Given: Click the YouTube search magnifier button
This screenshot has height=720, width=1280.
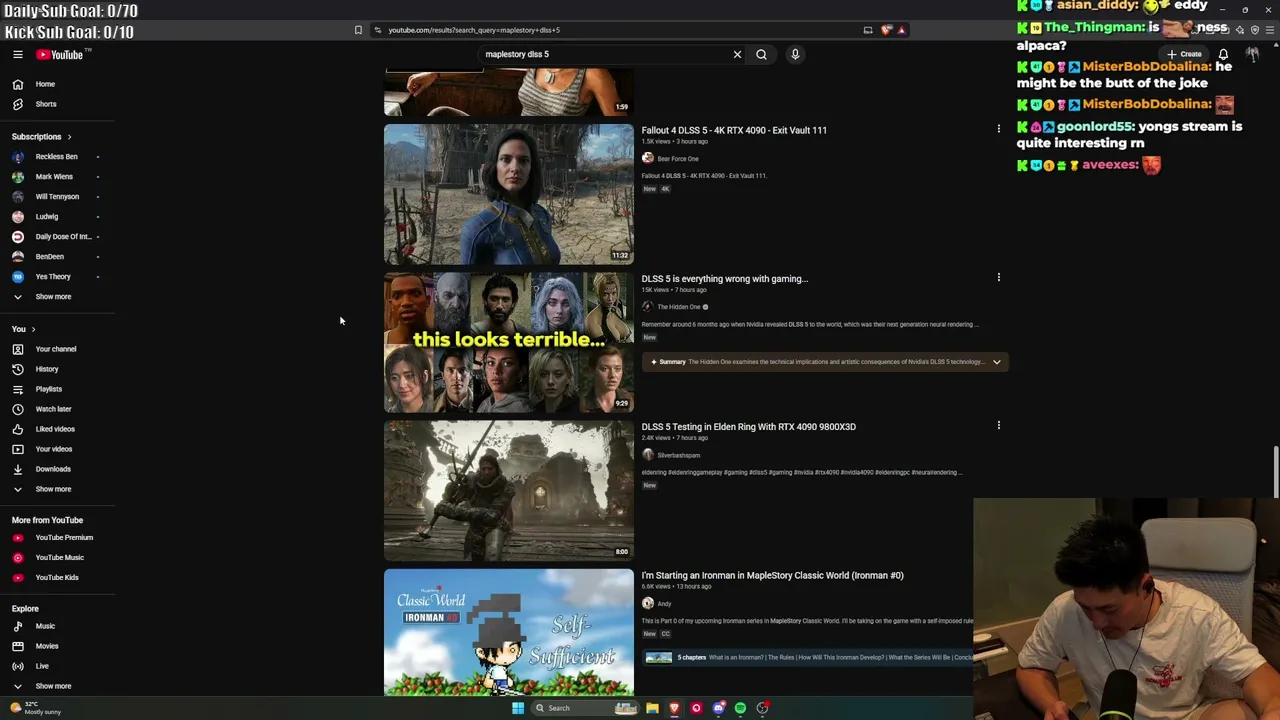Looking at the screenshot, I should (x=761, y=54).
